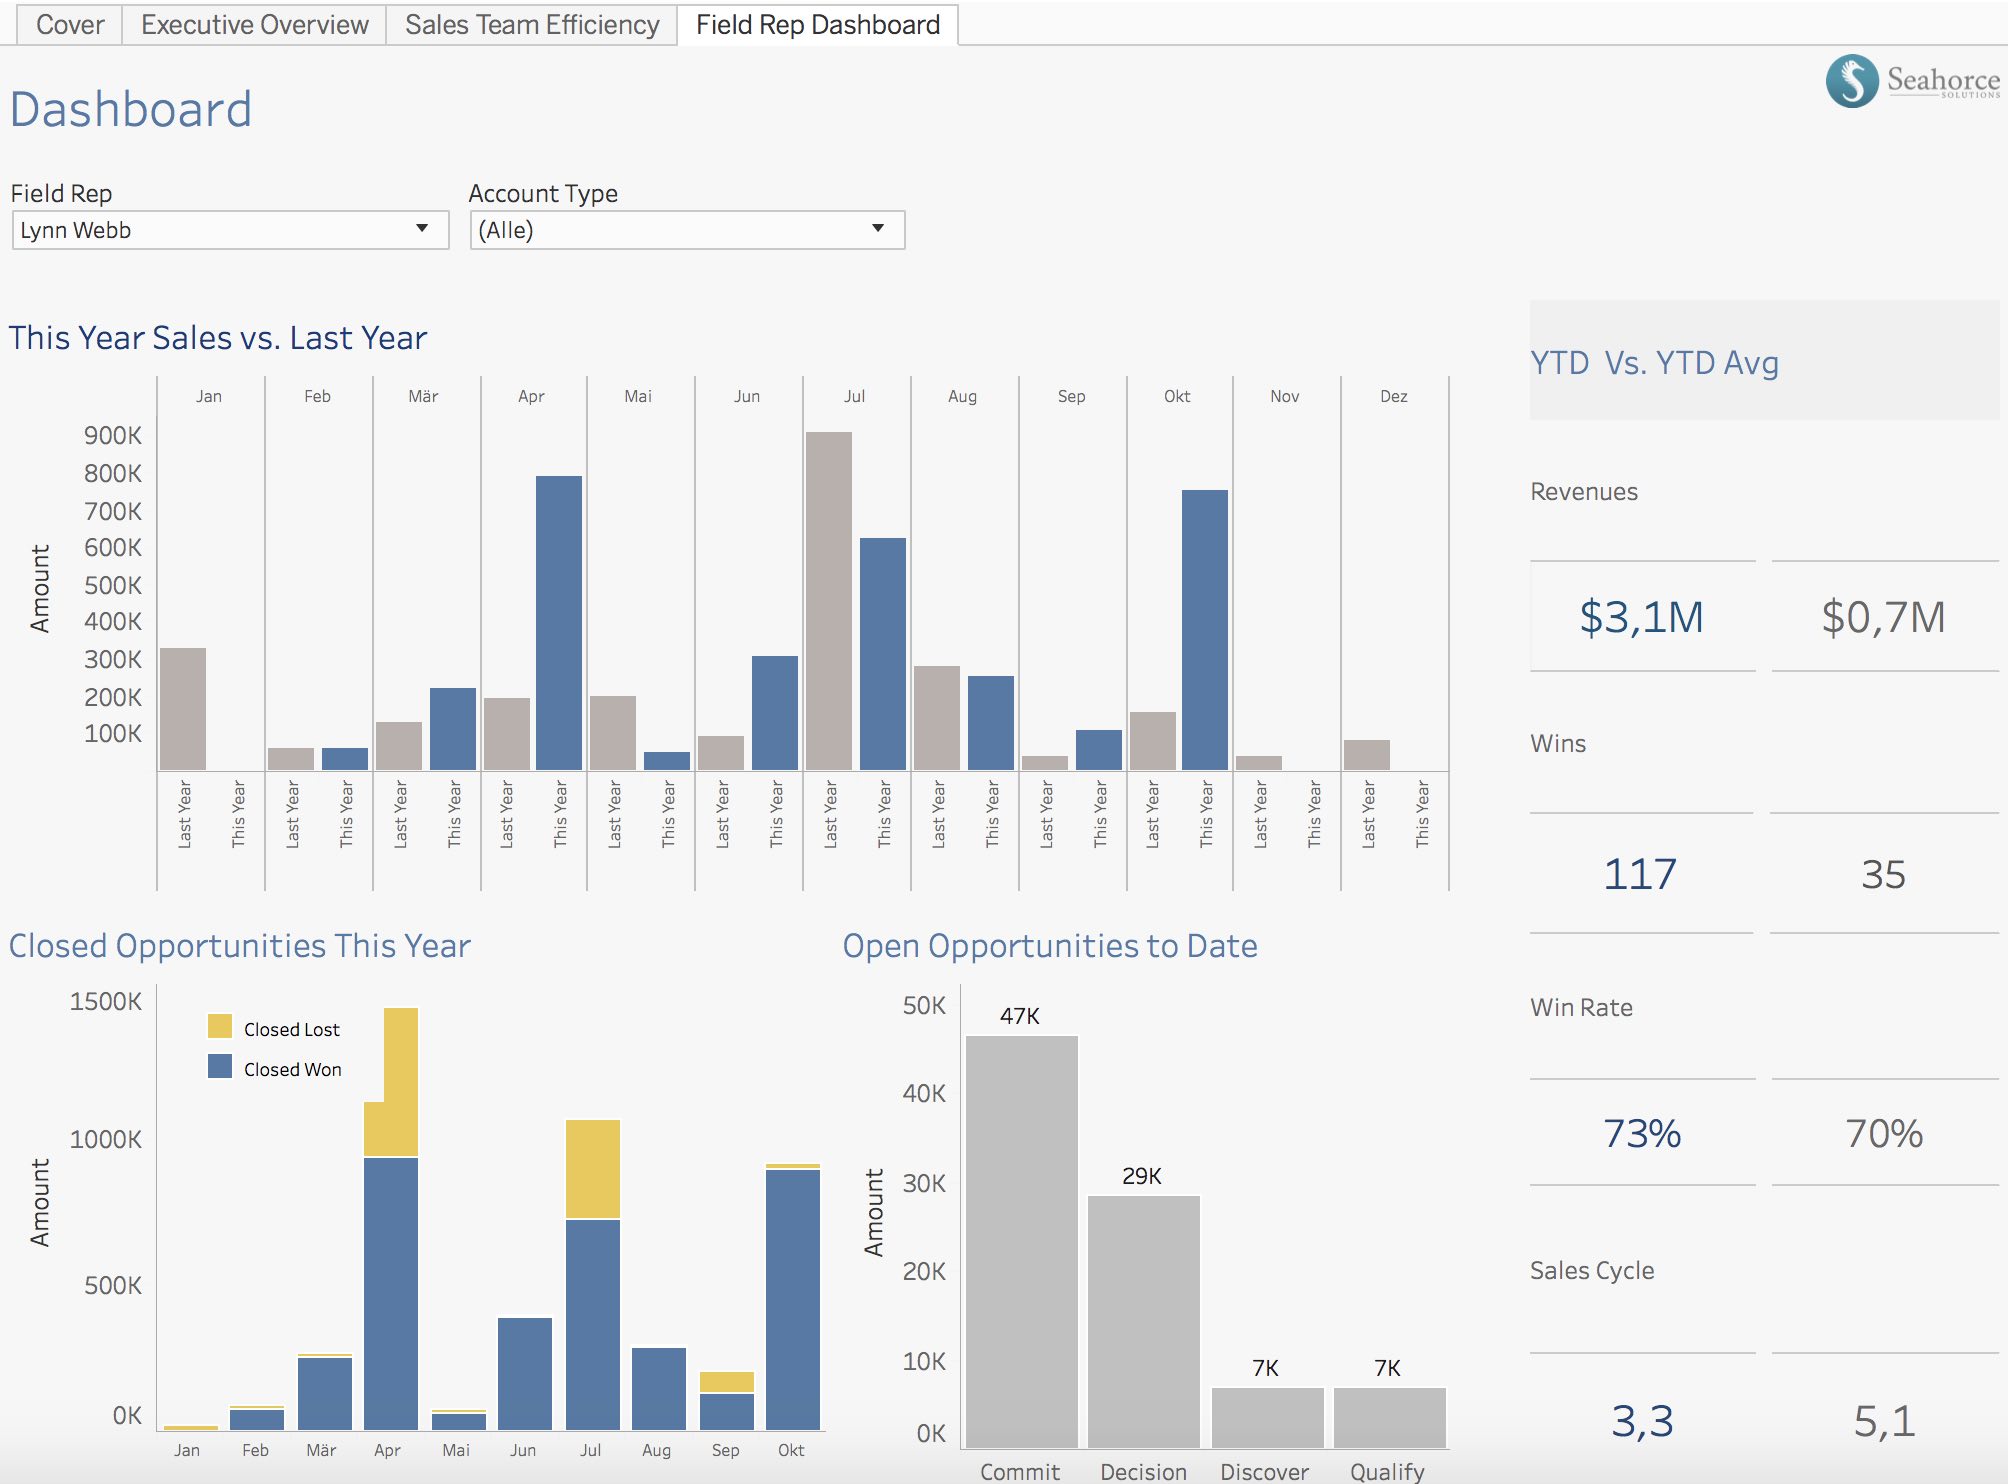Viewport: 2008px width, 1484px height.
Task: Select the Commit 47K bar
Action: [x=1021, y=1240]
